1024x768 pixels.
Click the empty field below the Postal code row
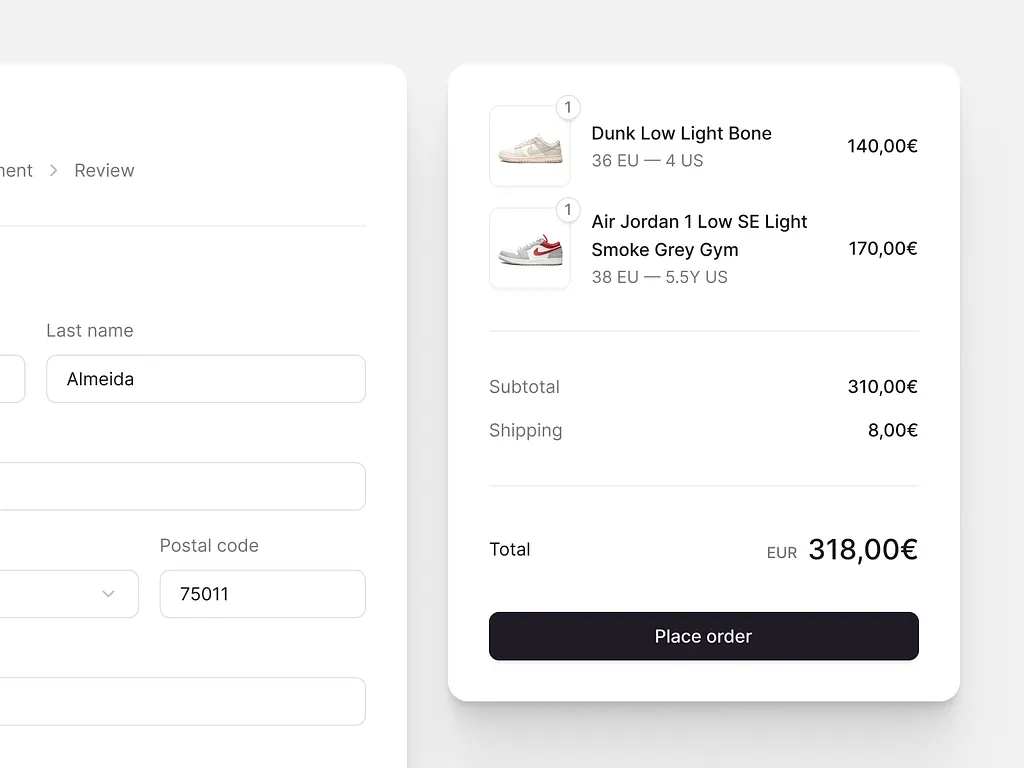182,701
